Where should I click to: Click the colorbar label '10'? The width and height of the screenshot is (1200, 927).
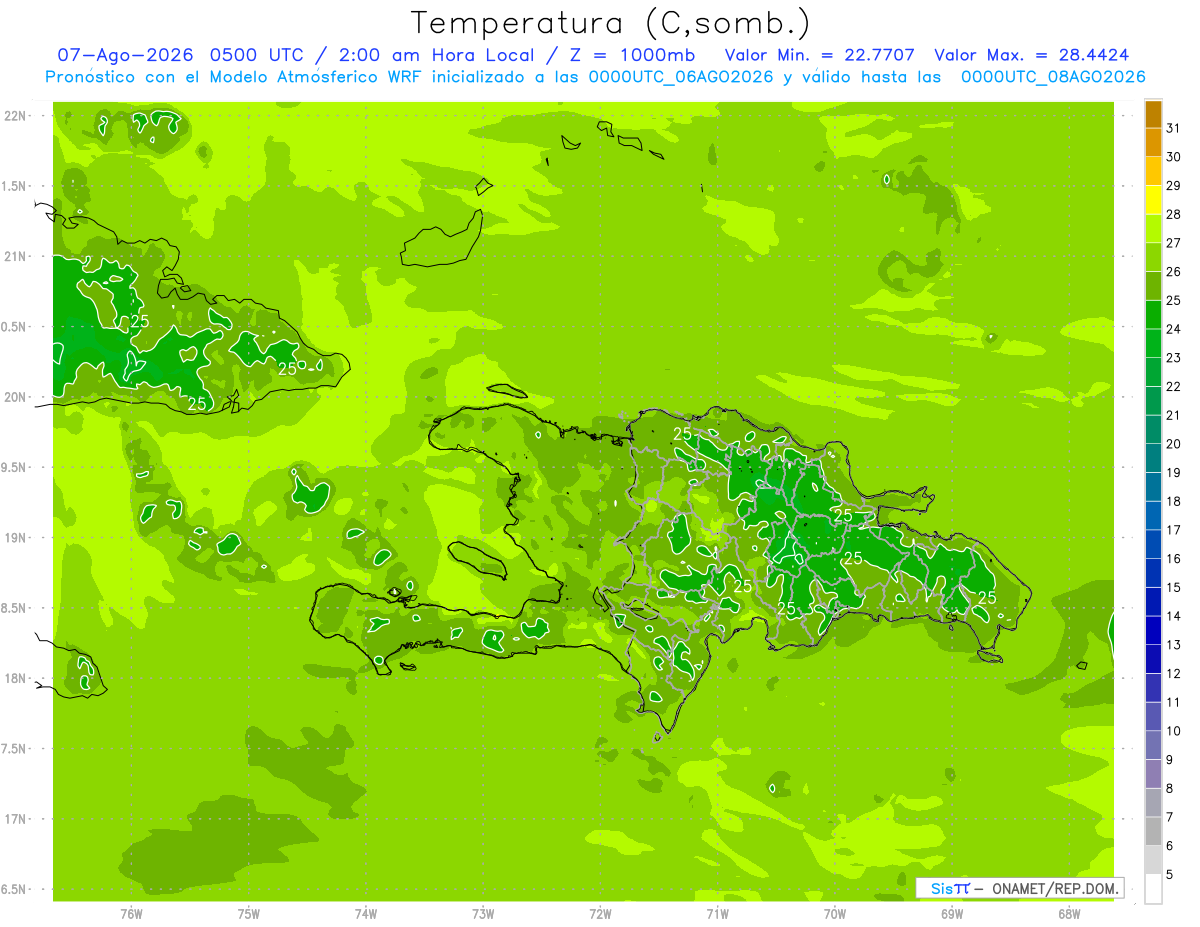[x=1174, y=731]
